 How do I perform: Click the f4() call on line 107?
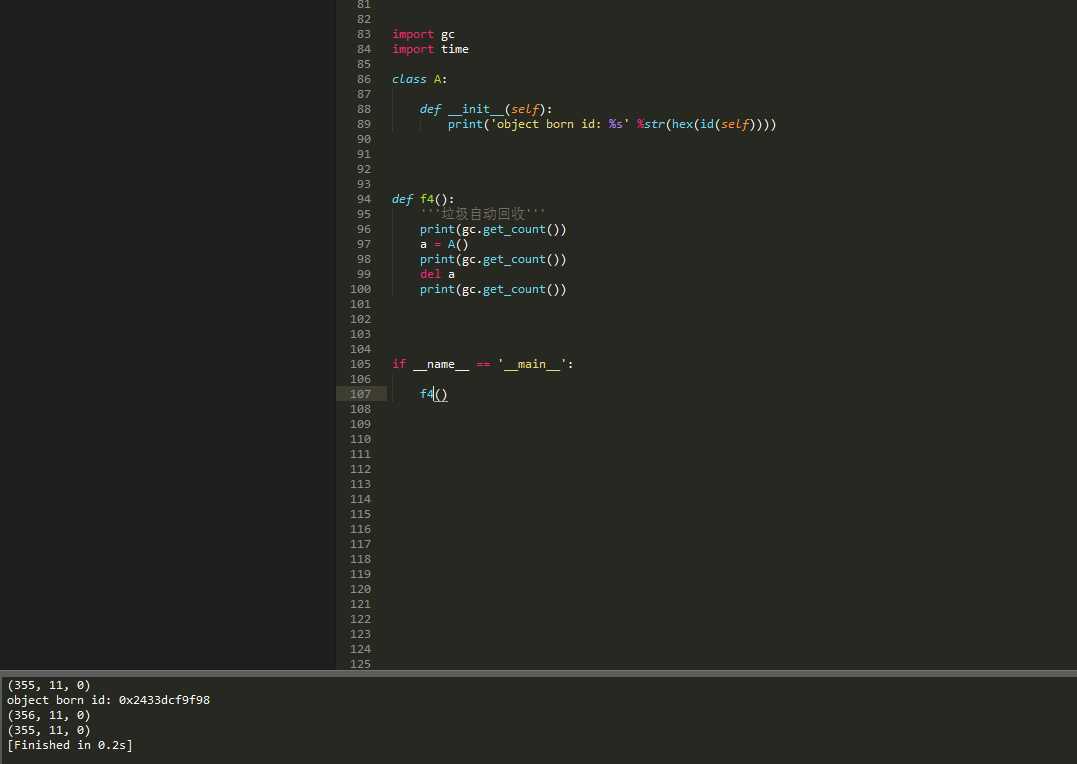click(x=433, y=394)
